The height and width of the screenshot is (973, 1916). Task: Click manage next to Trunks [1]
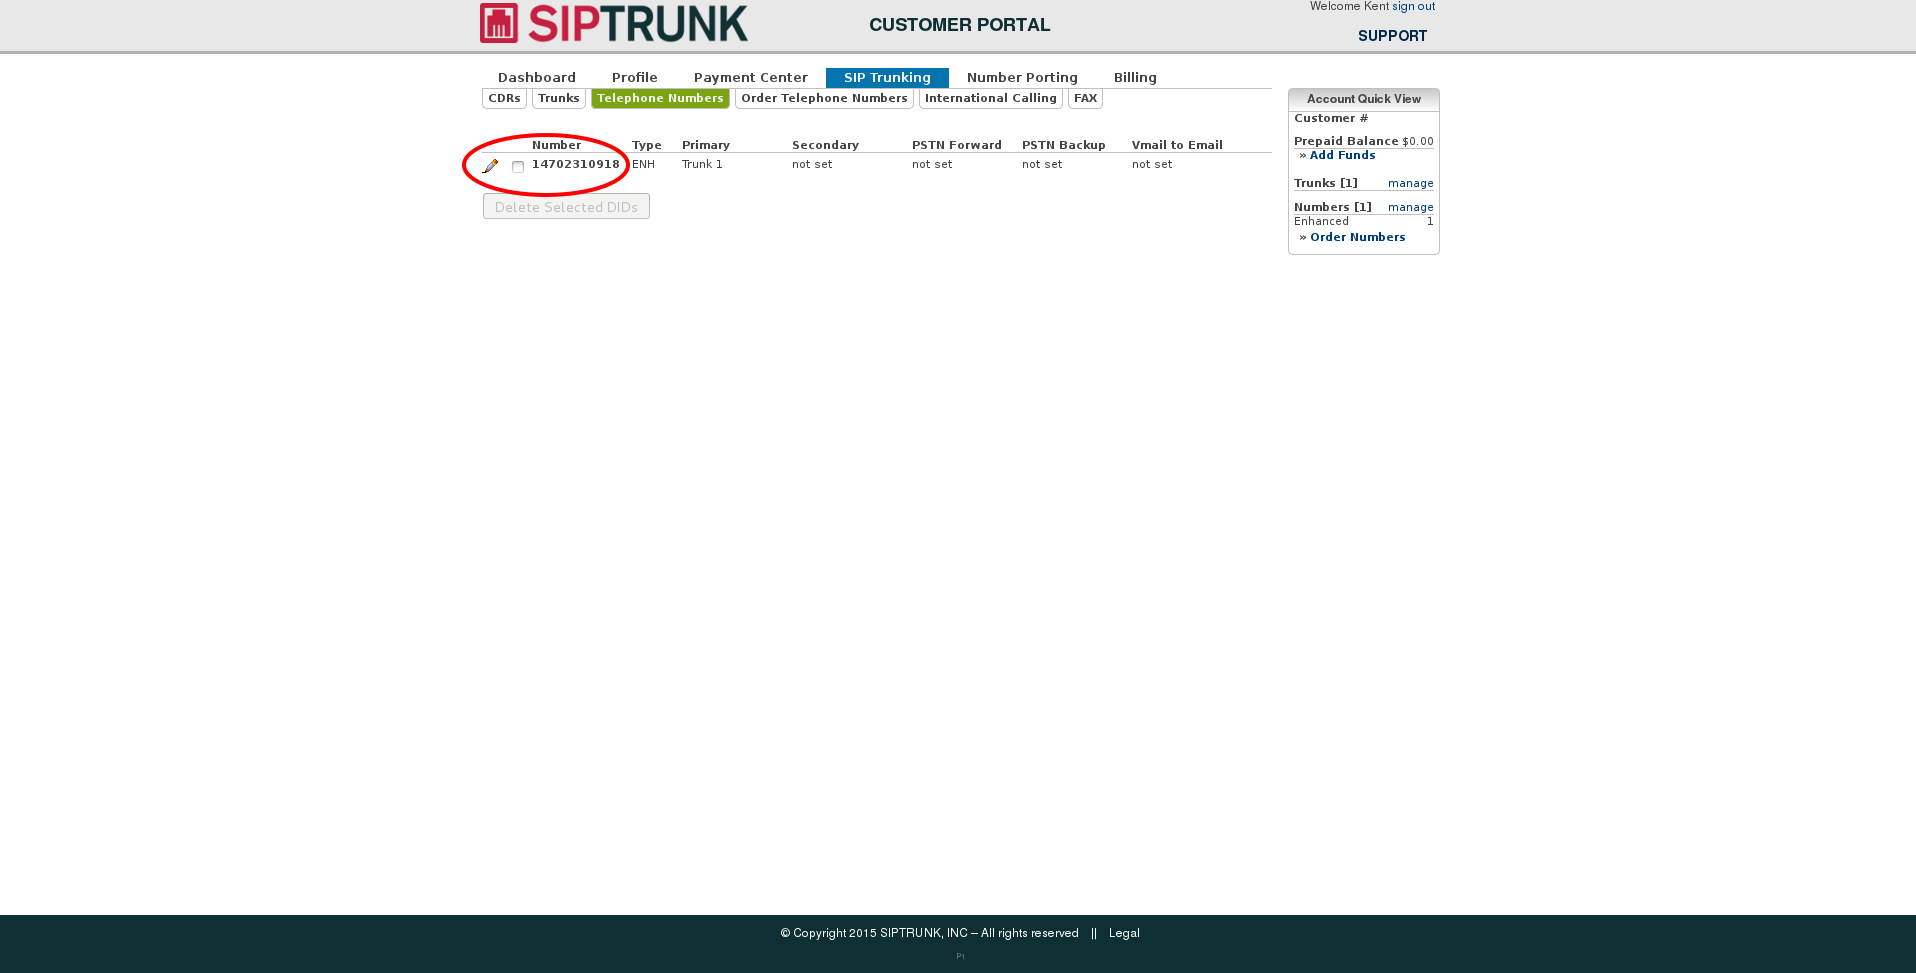1410,184
